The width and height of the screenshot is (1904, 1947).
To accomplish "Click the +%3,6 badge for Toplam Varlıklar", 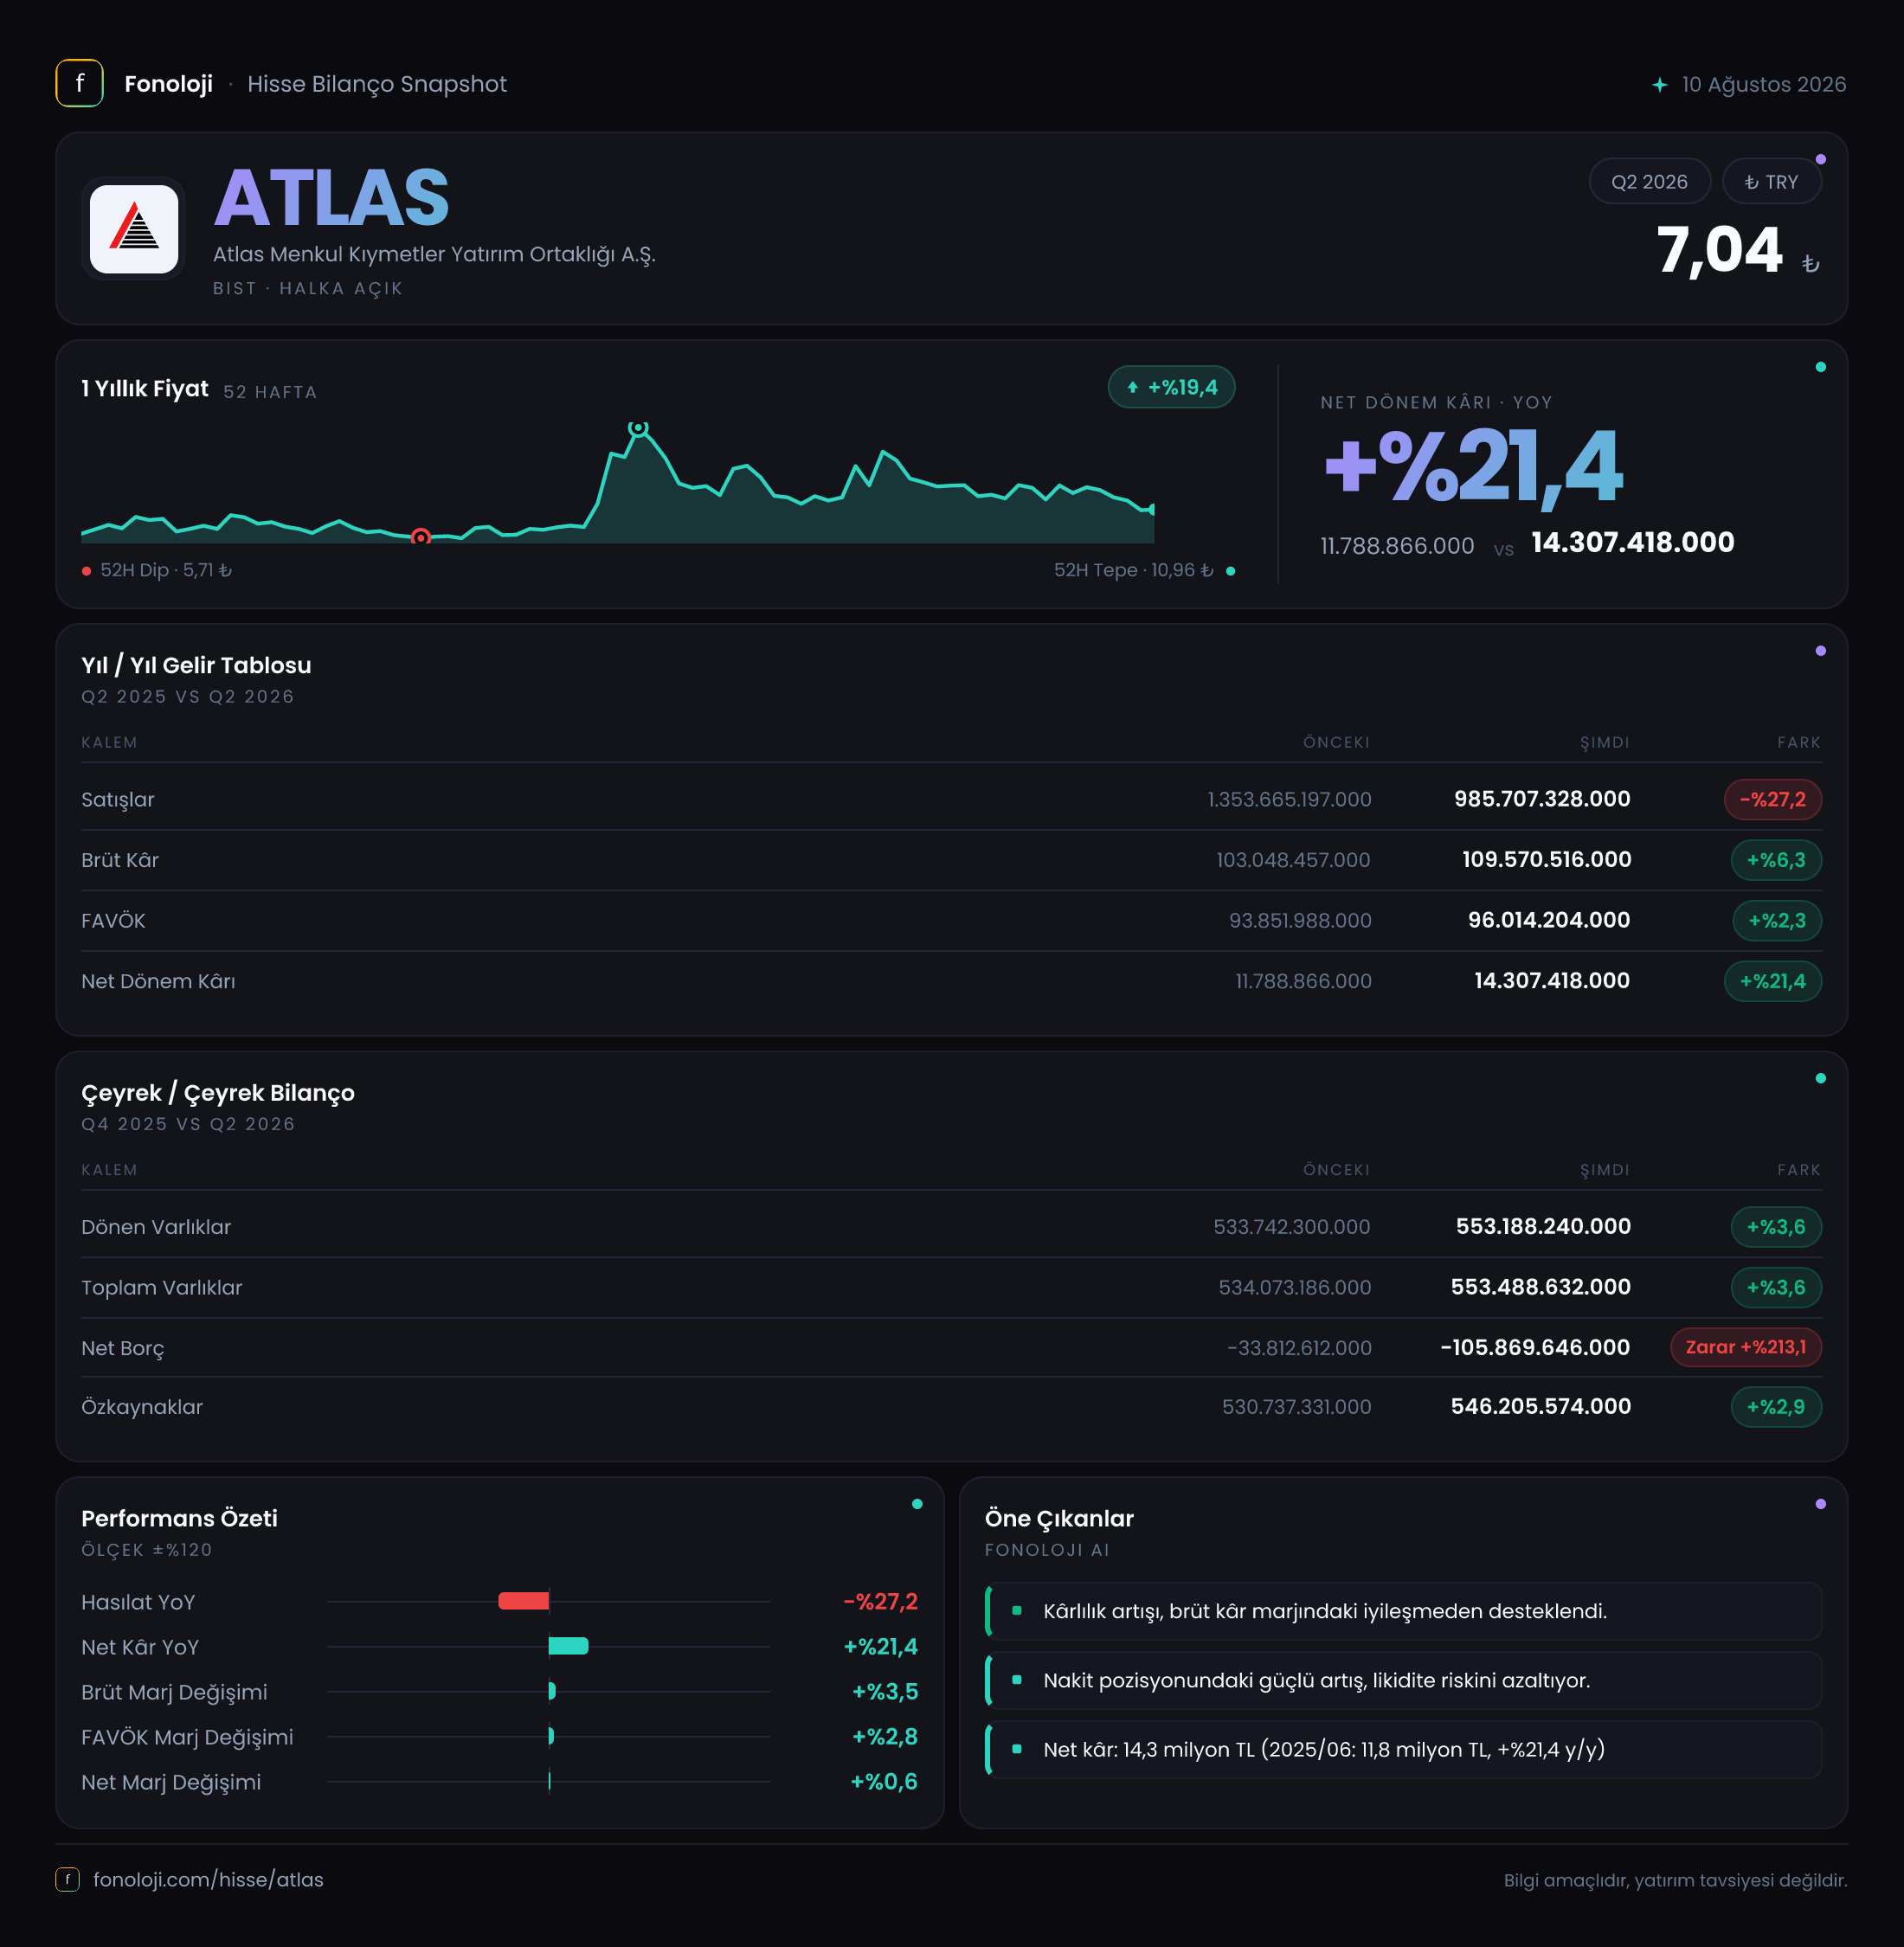I will click(x=1776, y=1287).
